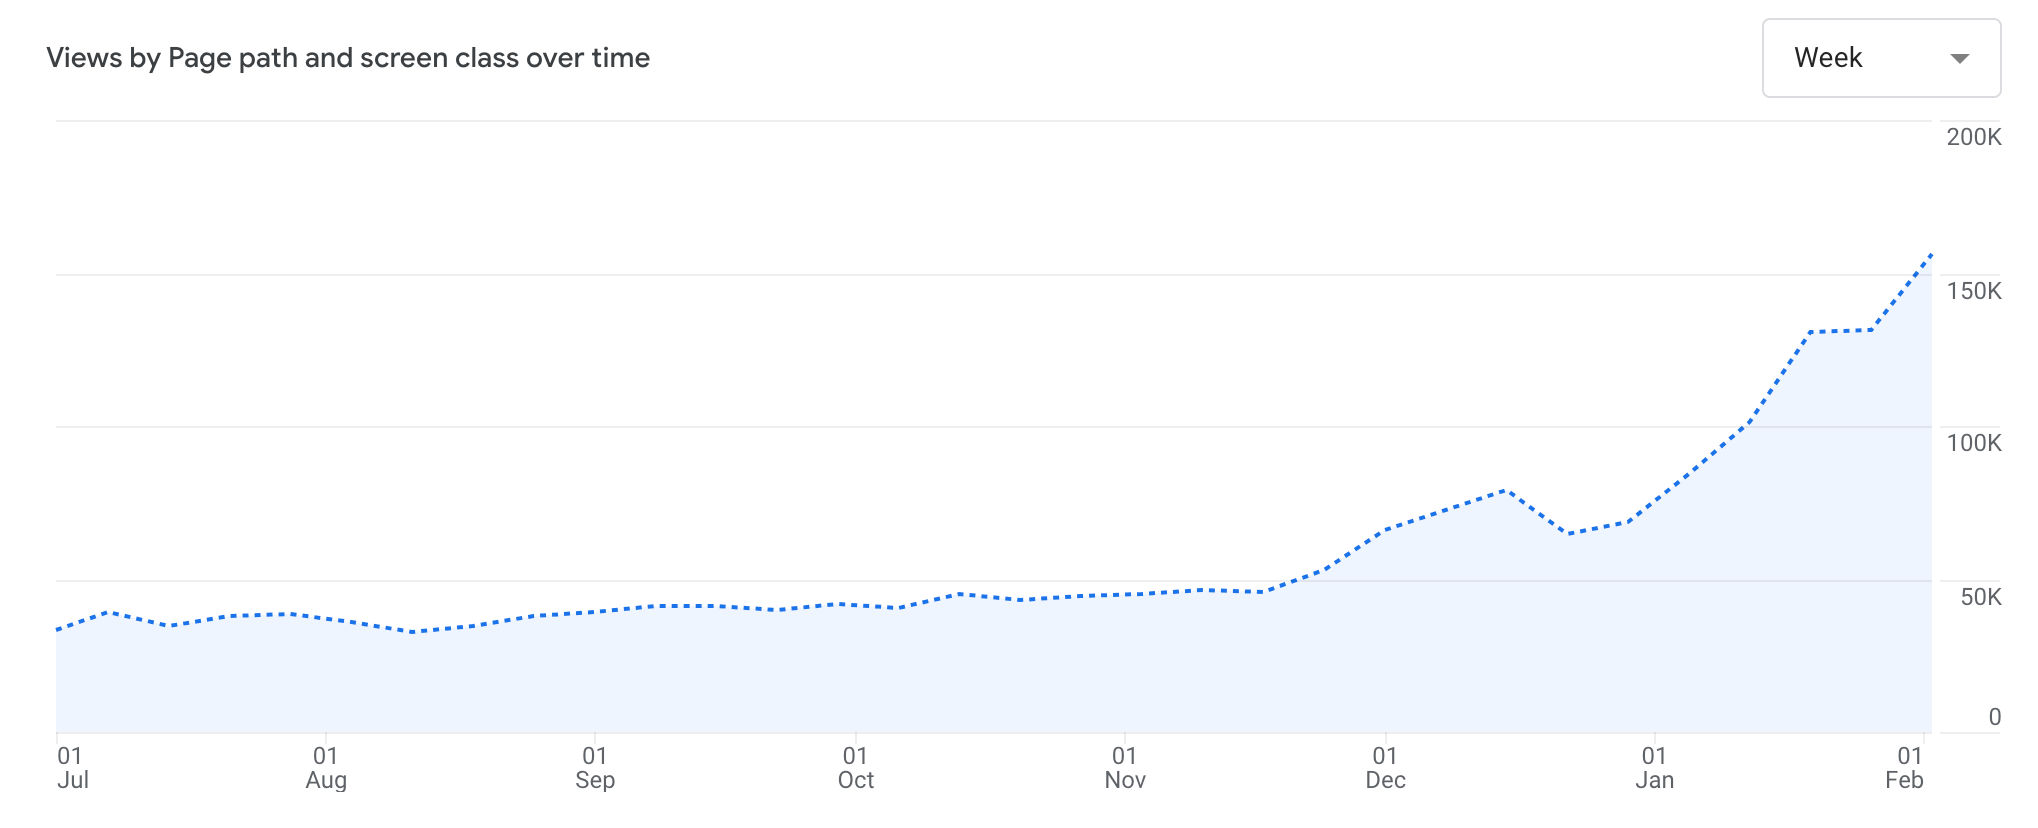
Task: Click the 01 Nov axis label
Action: point(1125,768)
